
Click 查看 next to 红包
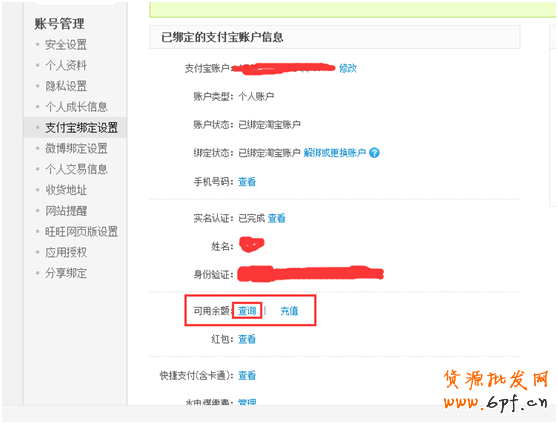(x=247, y=339)
